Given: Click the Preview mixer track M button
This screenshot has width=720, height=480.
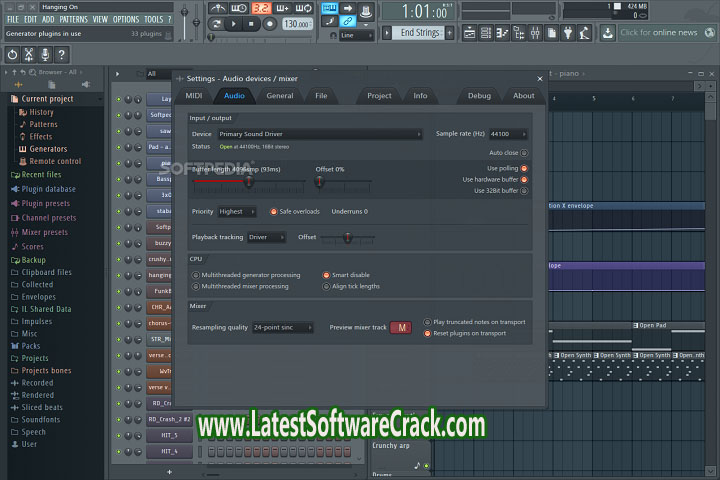Looking at the screenshot, I should (x=400, y=327).
